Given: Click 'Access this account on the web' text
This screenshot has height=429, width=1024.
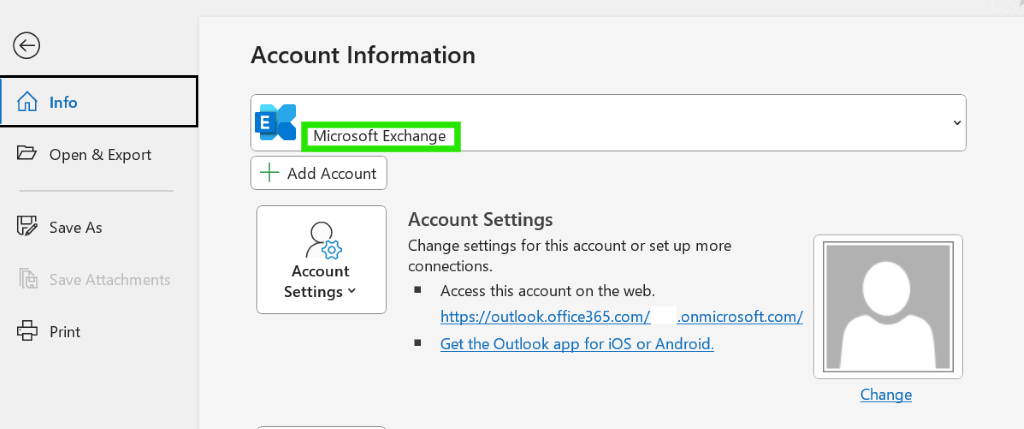Looking at the screenshot, I should click(547, 290).
